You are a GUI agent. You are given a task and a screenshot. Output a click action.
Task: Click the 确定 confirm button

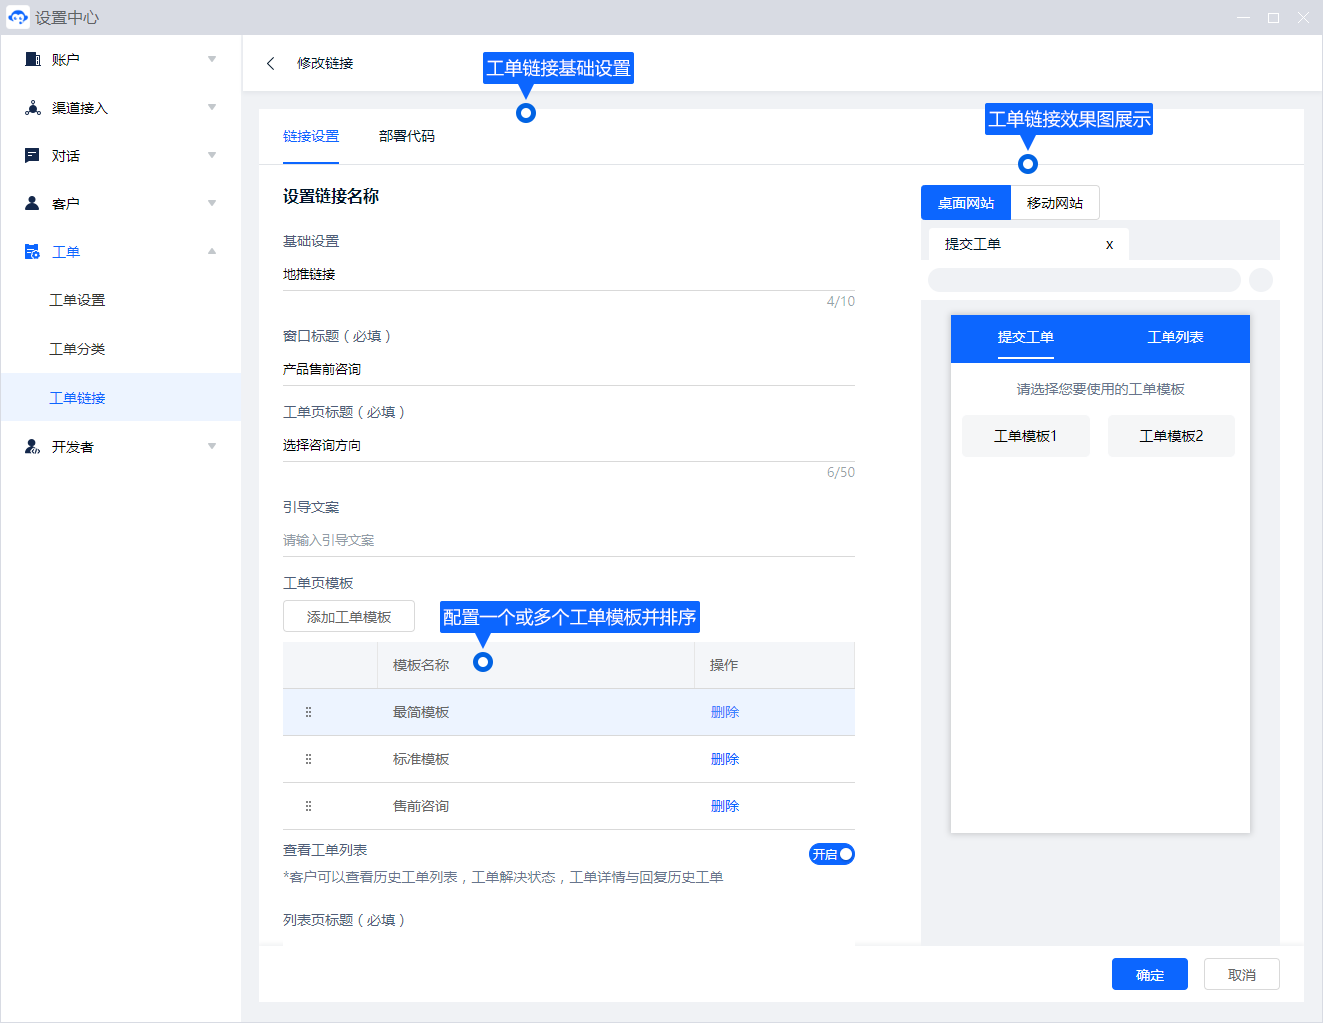pos(1149,974)
